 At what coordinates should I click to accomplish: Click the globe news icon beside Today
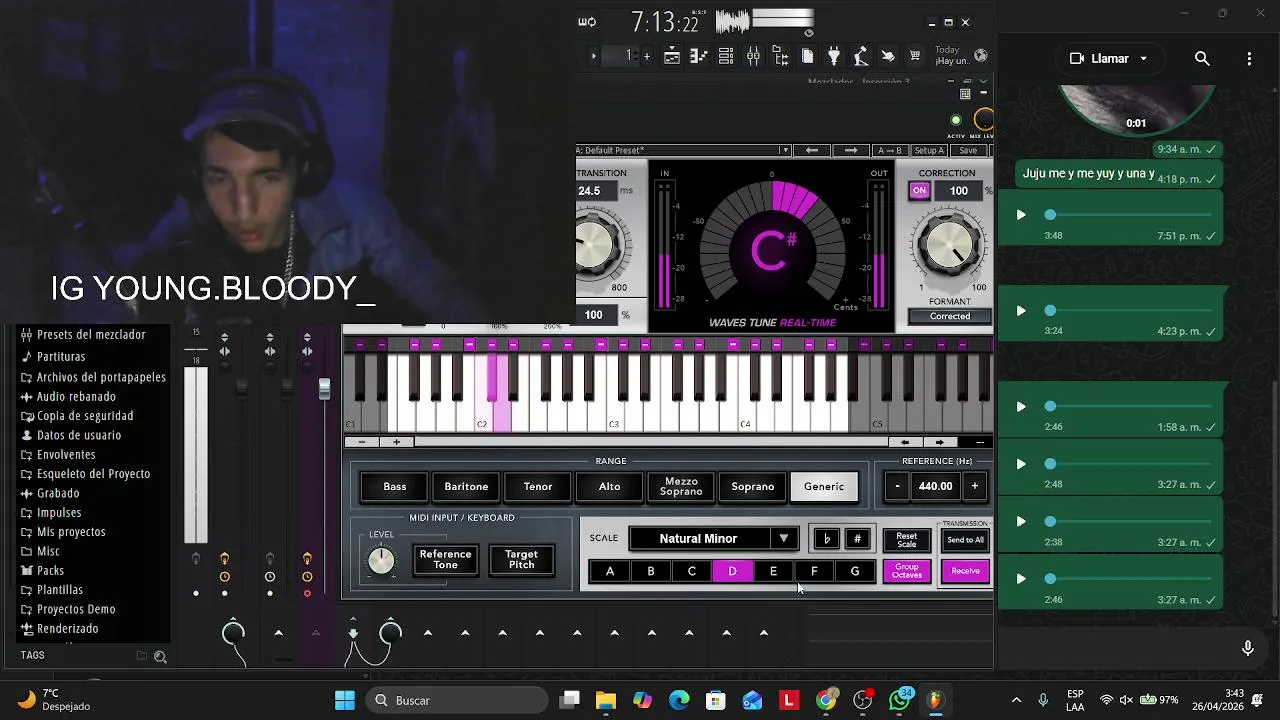[x=981, y=56]
